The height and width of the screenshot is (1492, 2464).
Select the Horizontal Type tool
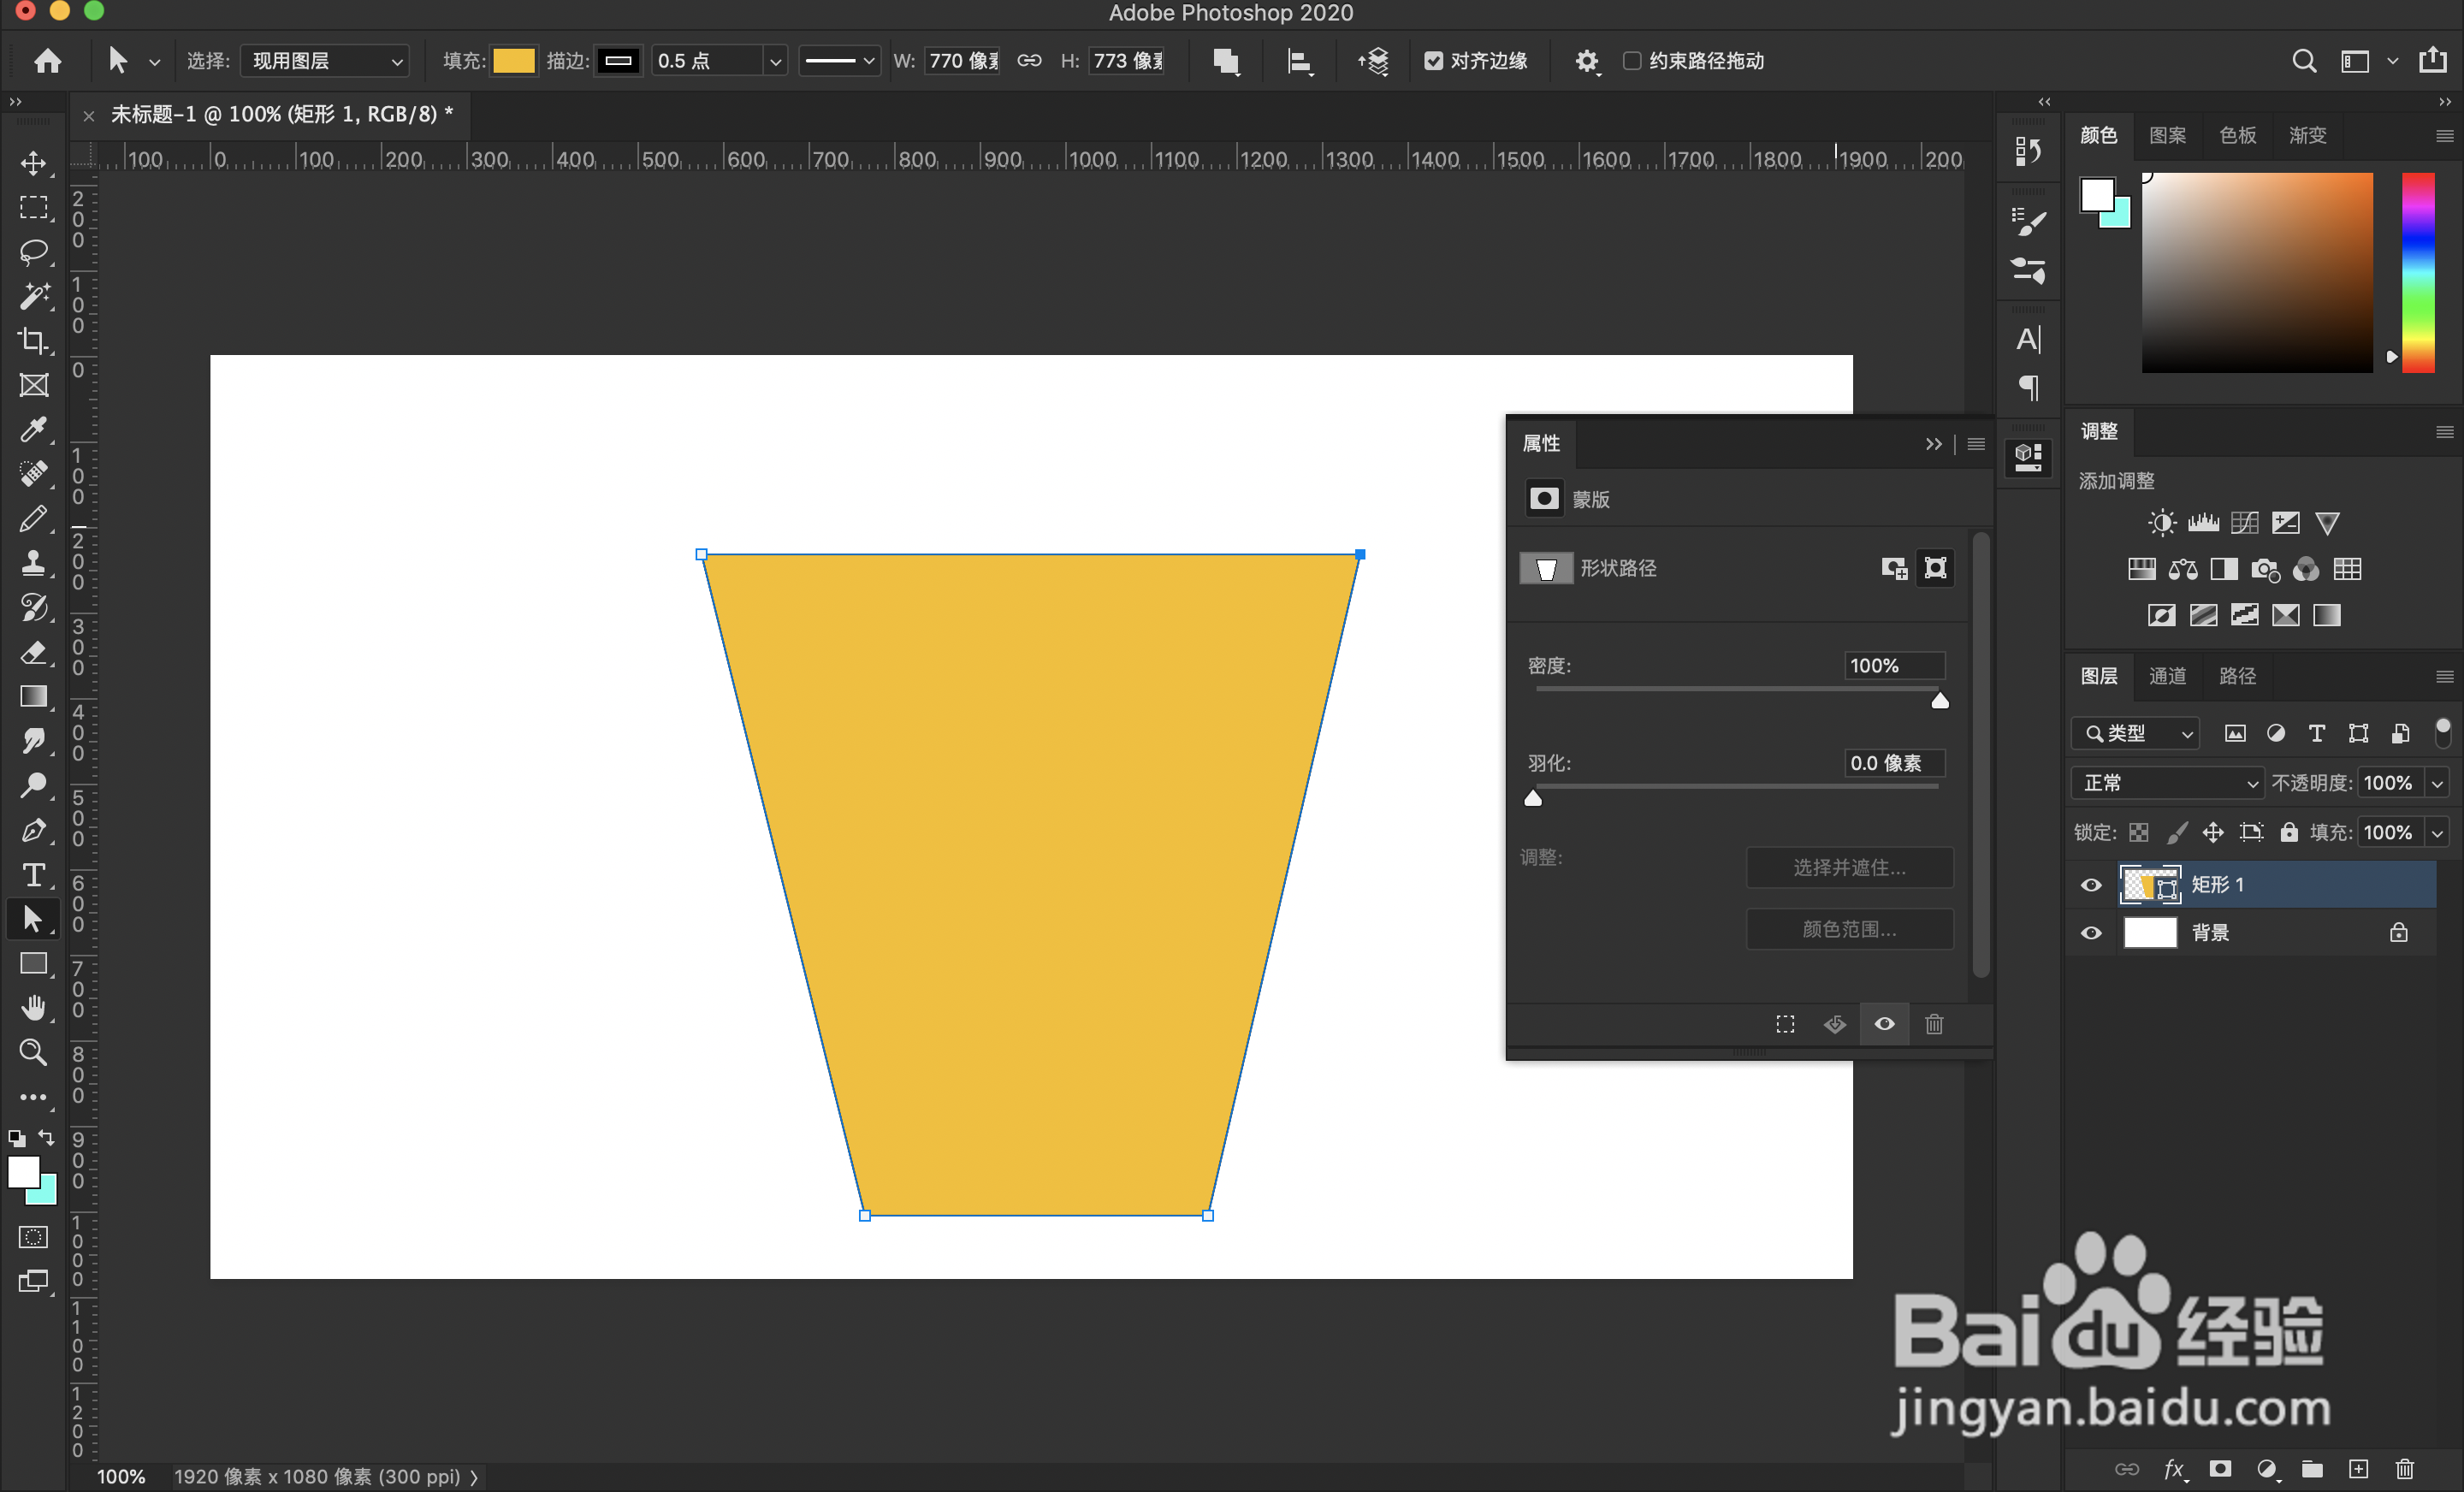34,875
